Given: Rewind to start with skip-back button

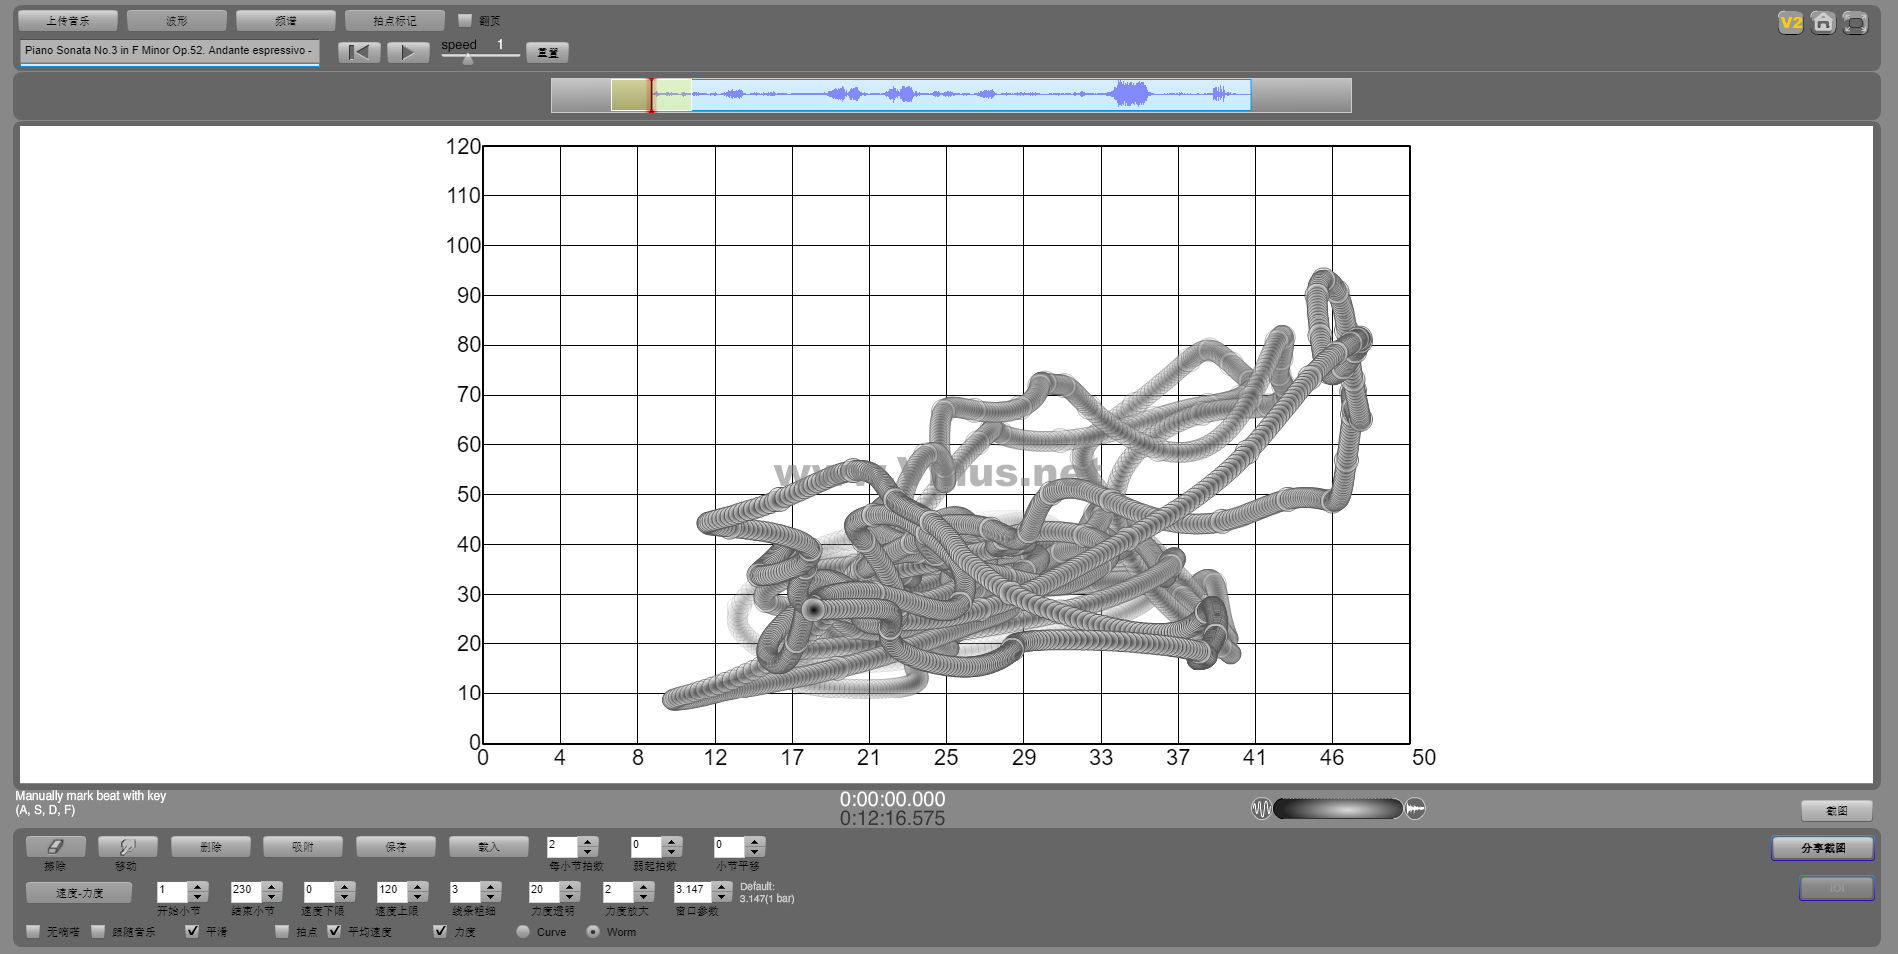Looking at the screenshot, I should 359,52.
